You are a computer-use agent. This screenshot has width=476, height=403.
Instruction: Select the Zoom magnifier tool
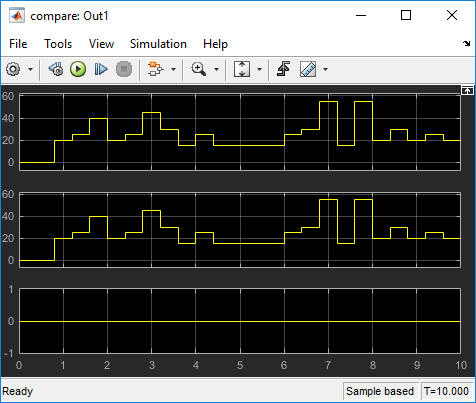pyautogui.click(x=199, y=69)
